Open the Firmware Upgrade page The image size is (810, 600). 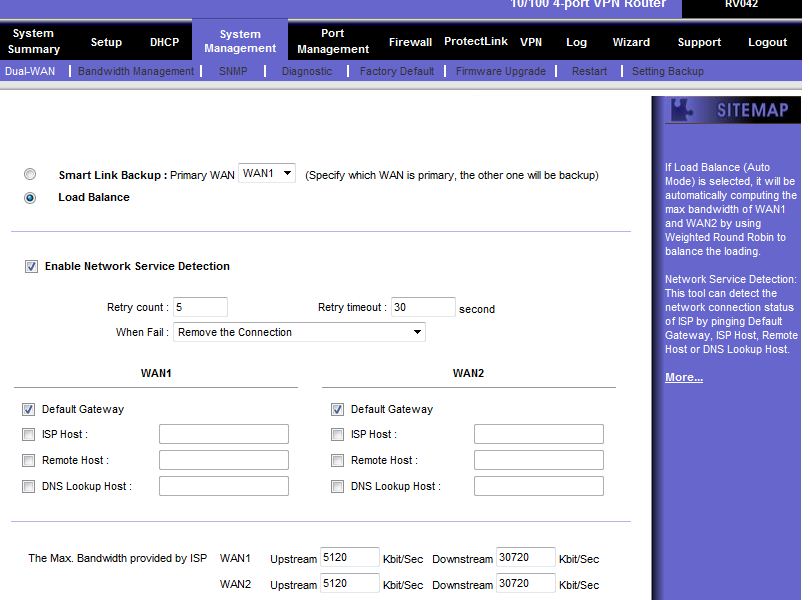[501, 71]
